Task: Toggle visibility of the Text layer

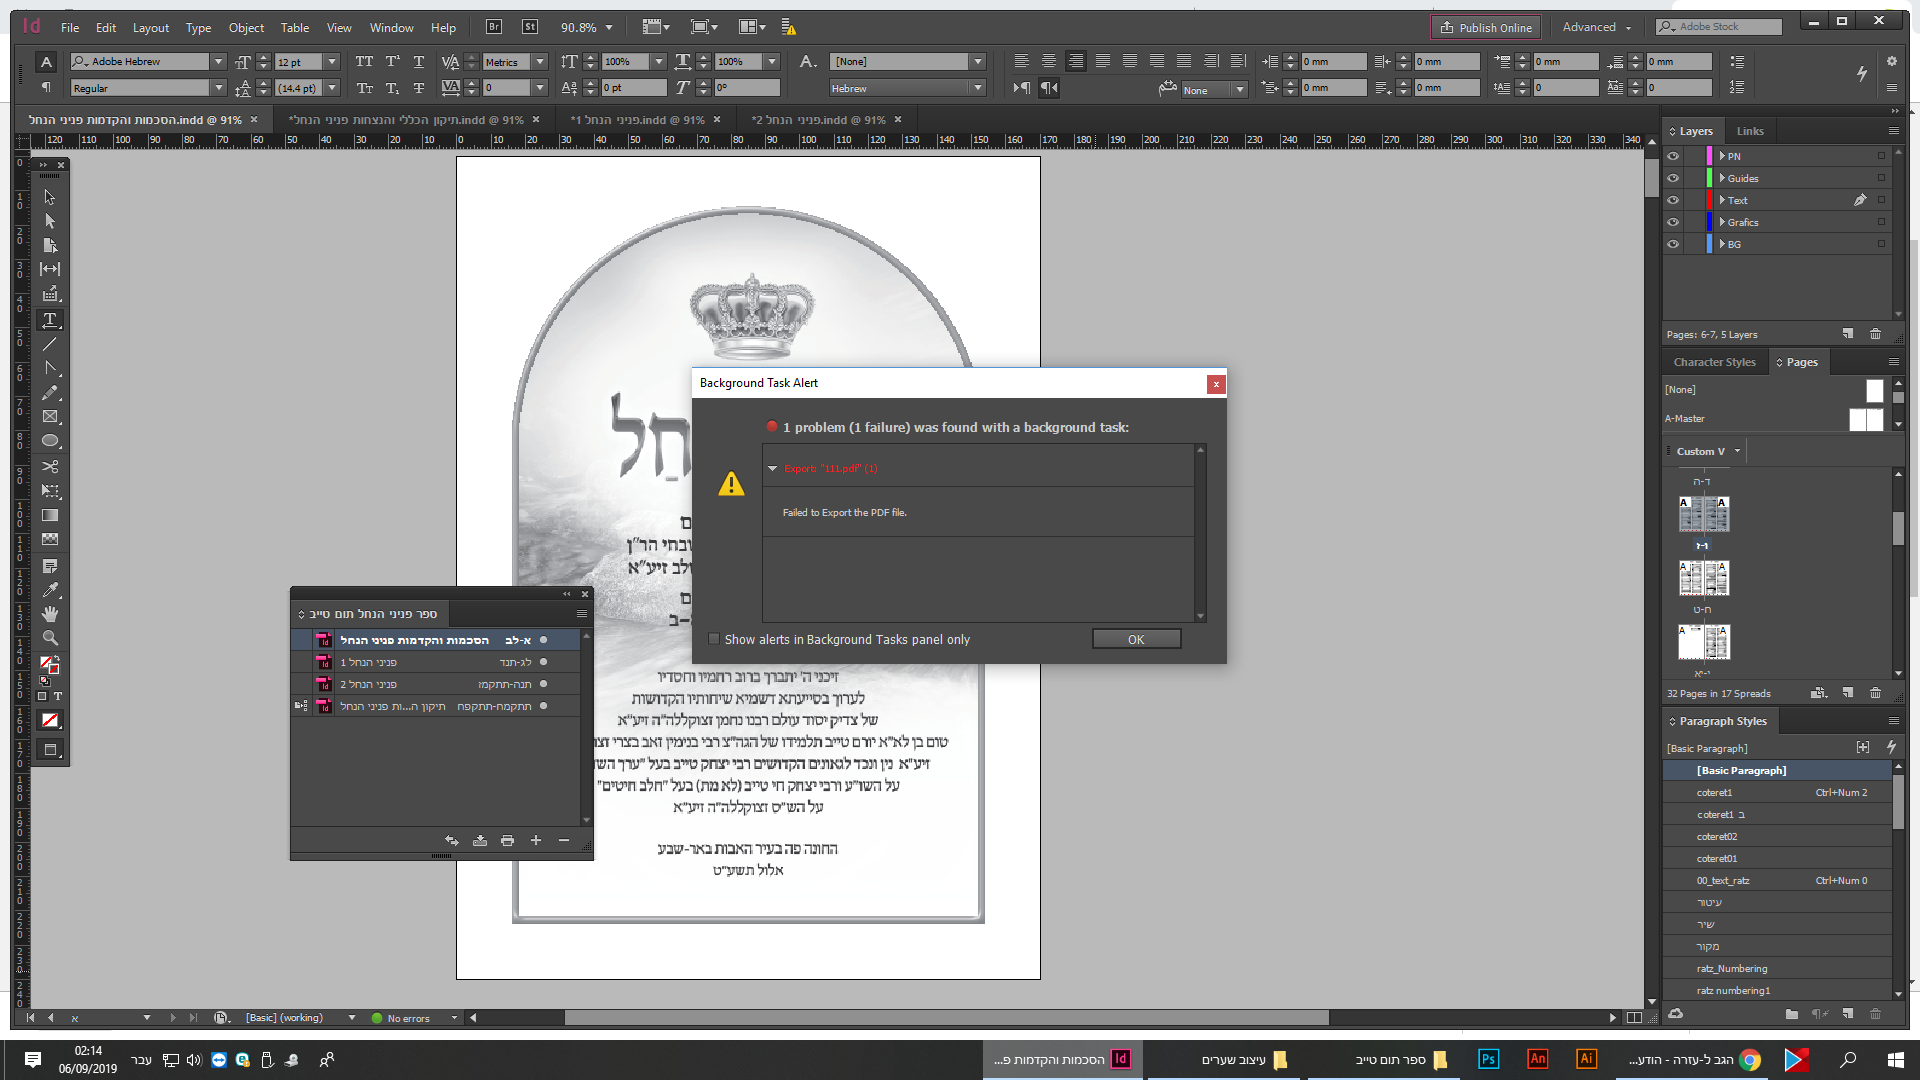Action: pos(1673,200)
